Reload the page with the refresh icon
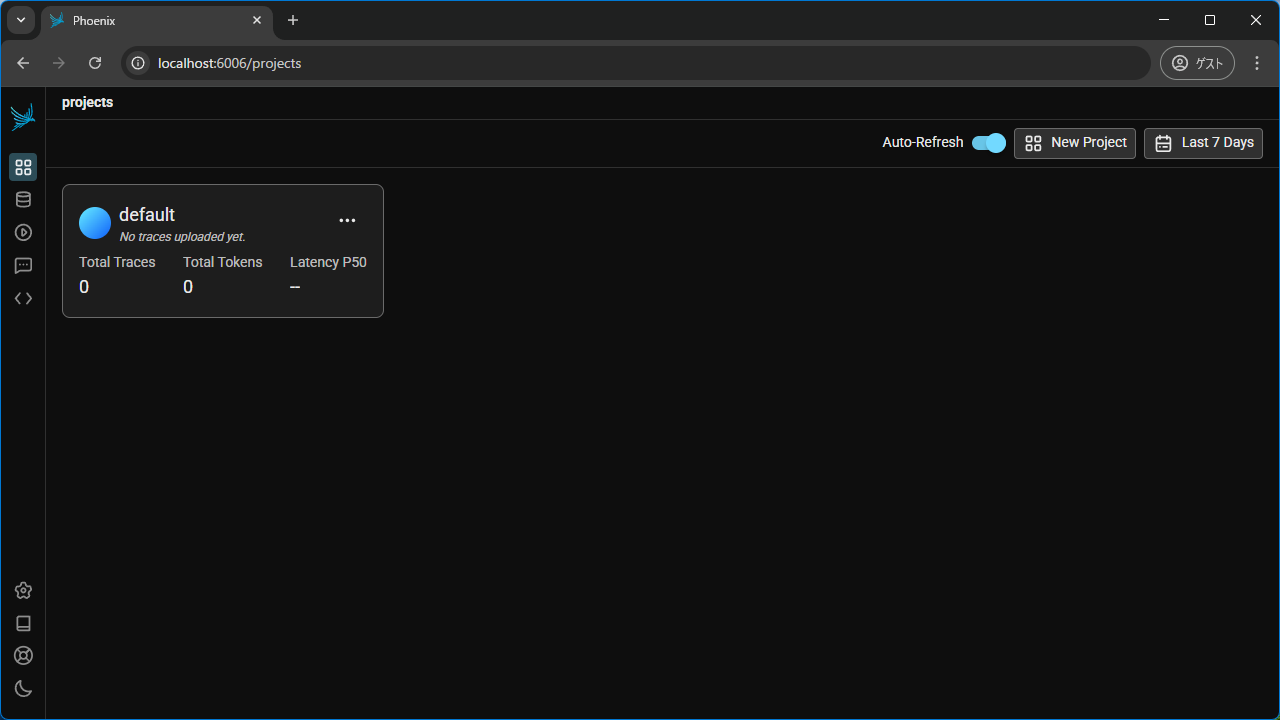Viewport: 1280px width, 720px height. click(95, 63)
